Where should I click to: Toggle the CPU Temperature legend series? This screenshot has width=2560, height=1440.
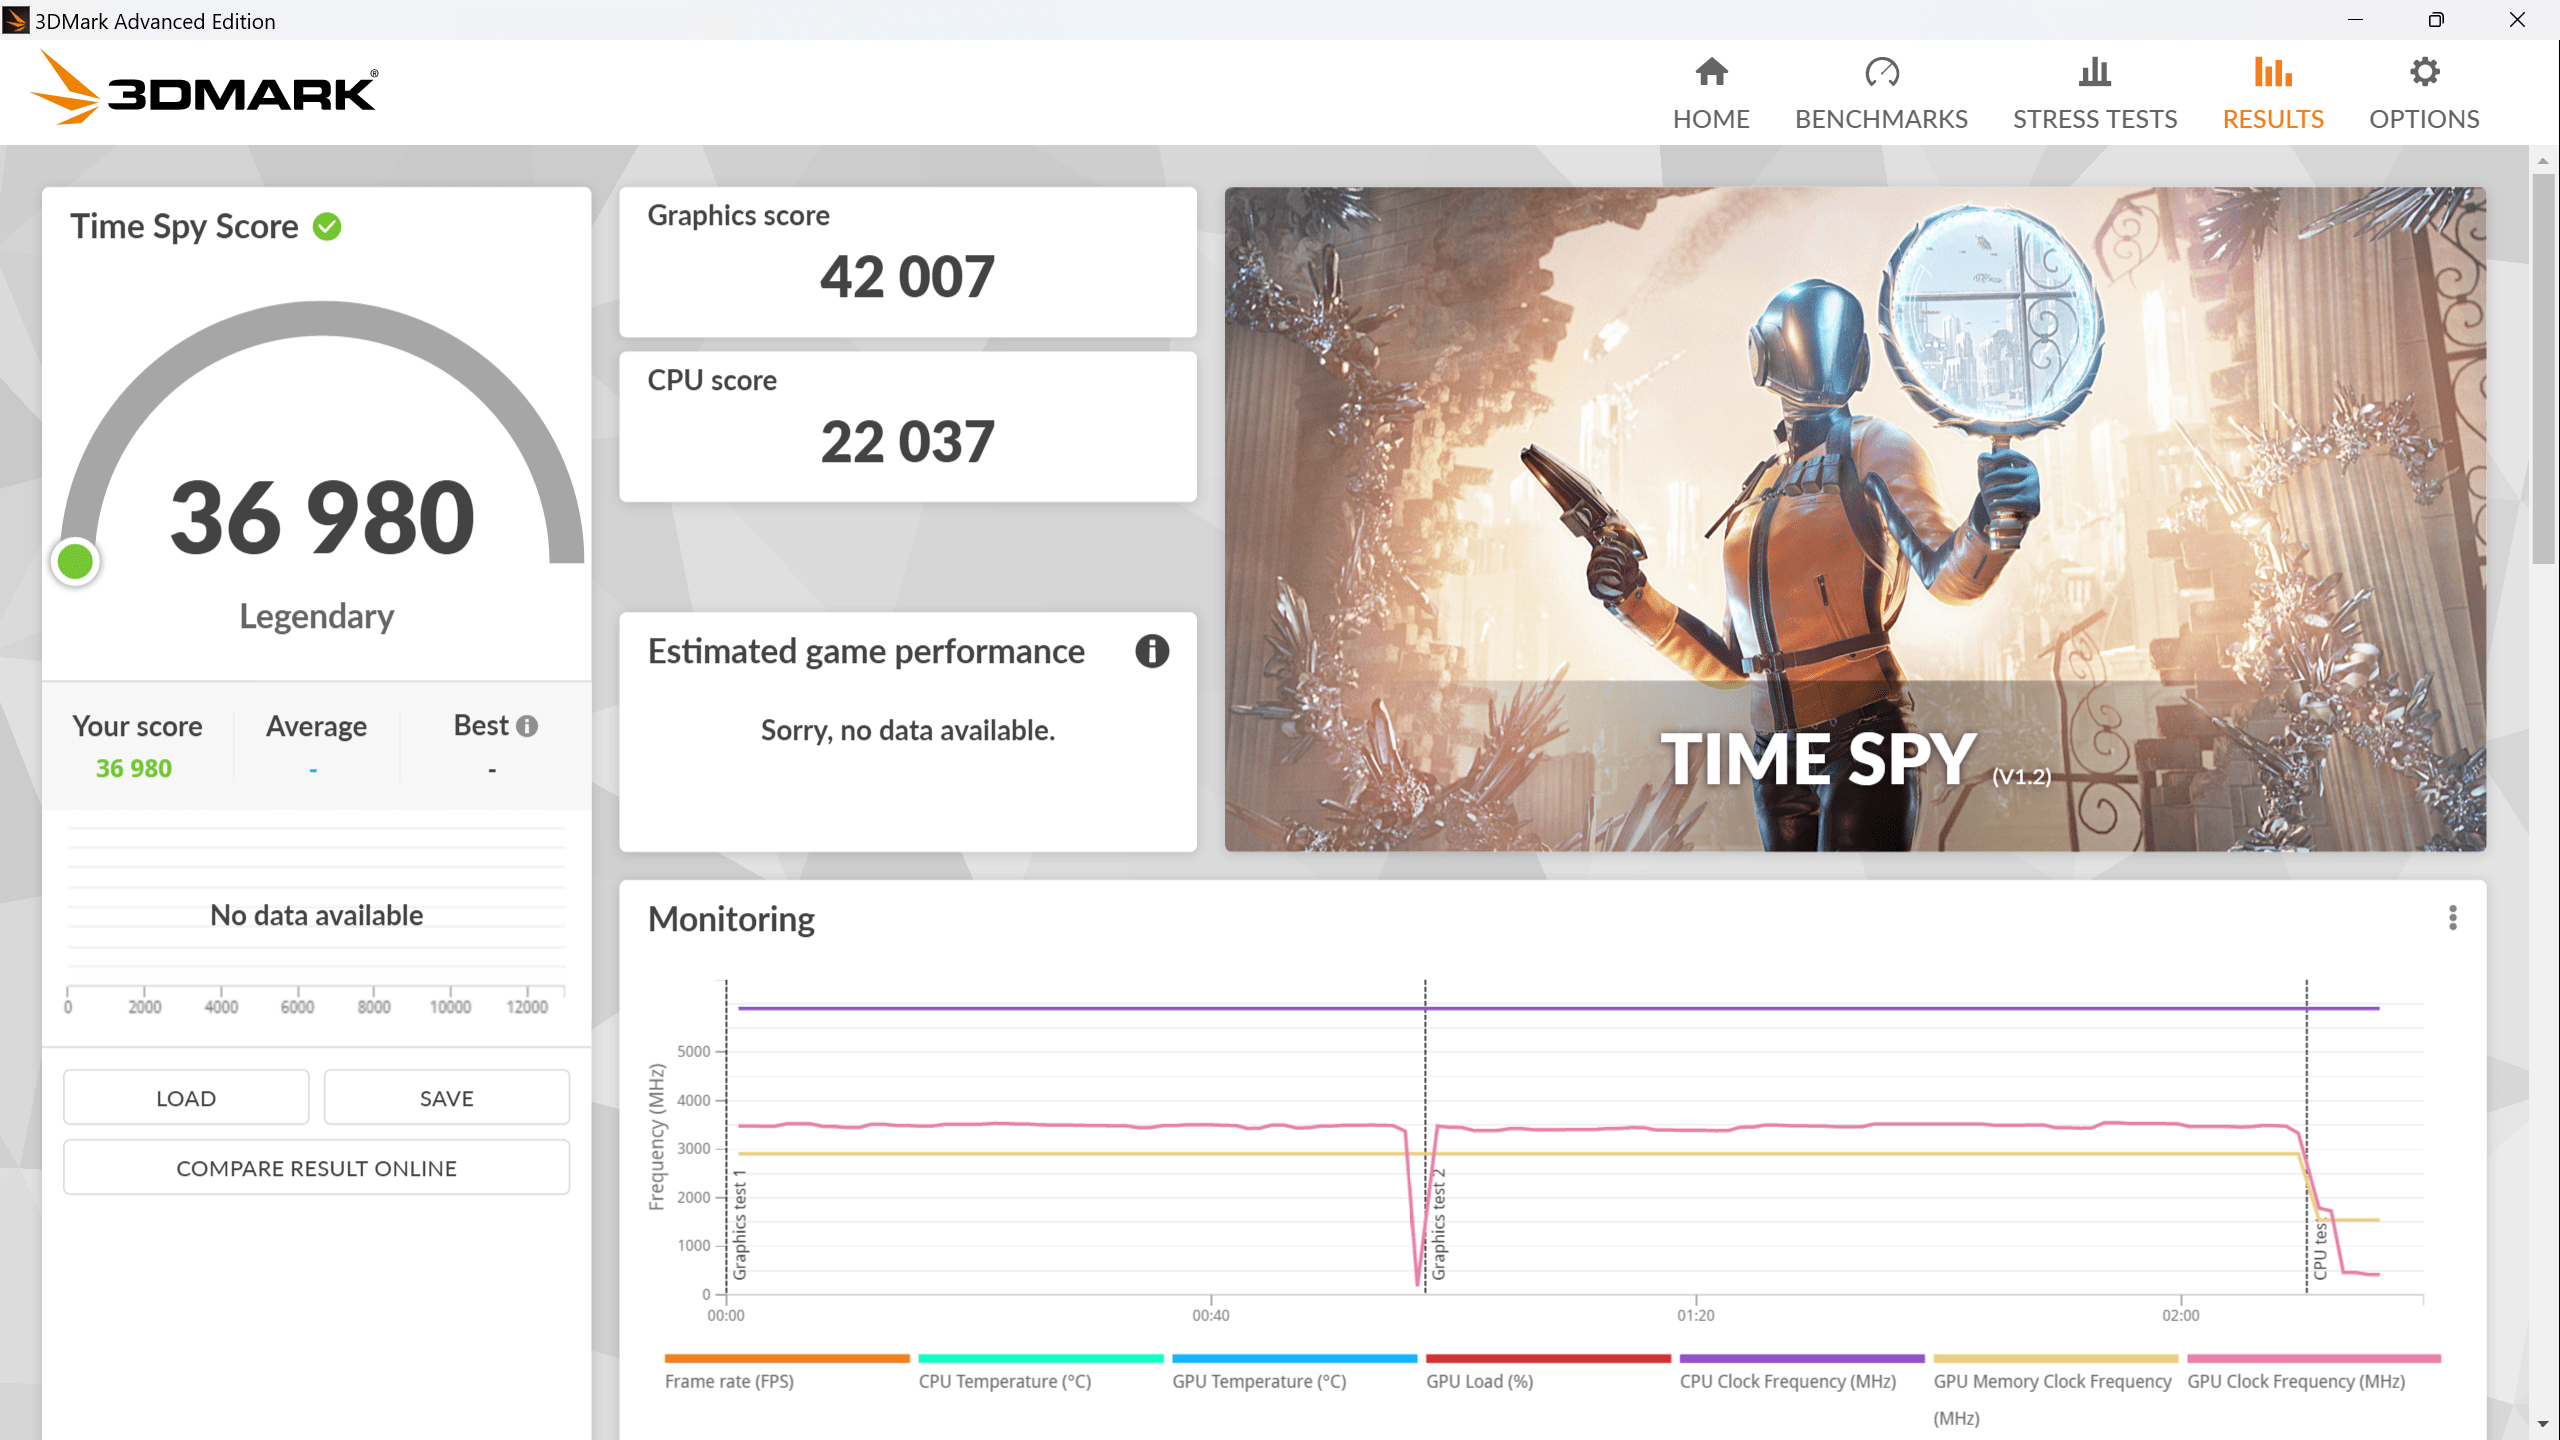pyautogui.click(x=1004, y=1381)
